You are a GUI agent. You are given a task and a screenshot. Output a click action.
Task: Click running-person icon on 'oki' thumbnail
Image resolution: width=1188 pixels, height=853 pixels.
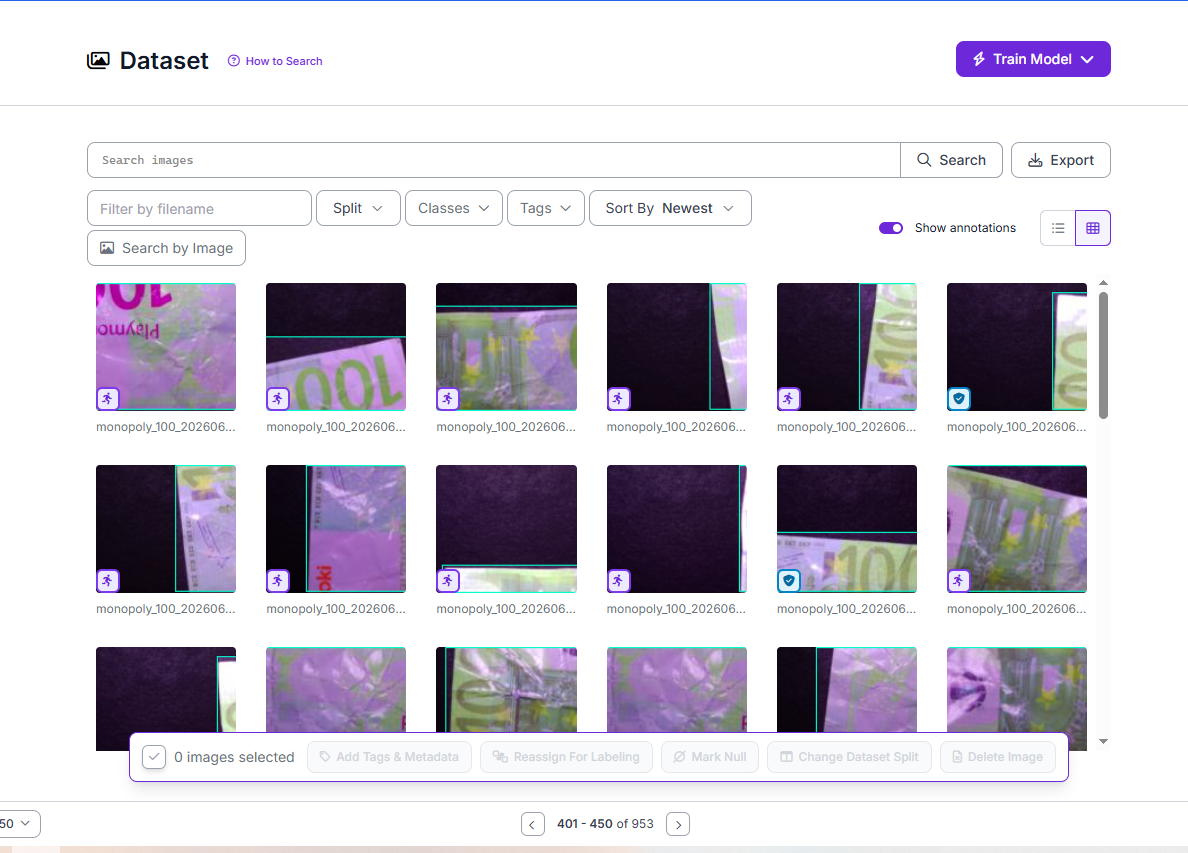(278, 580)
